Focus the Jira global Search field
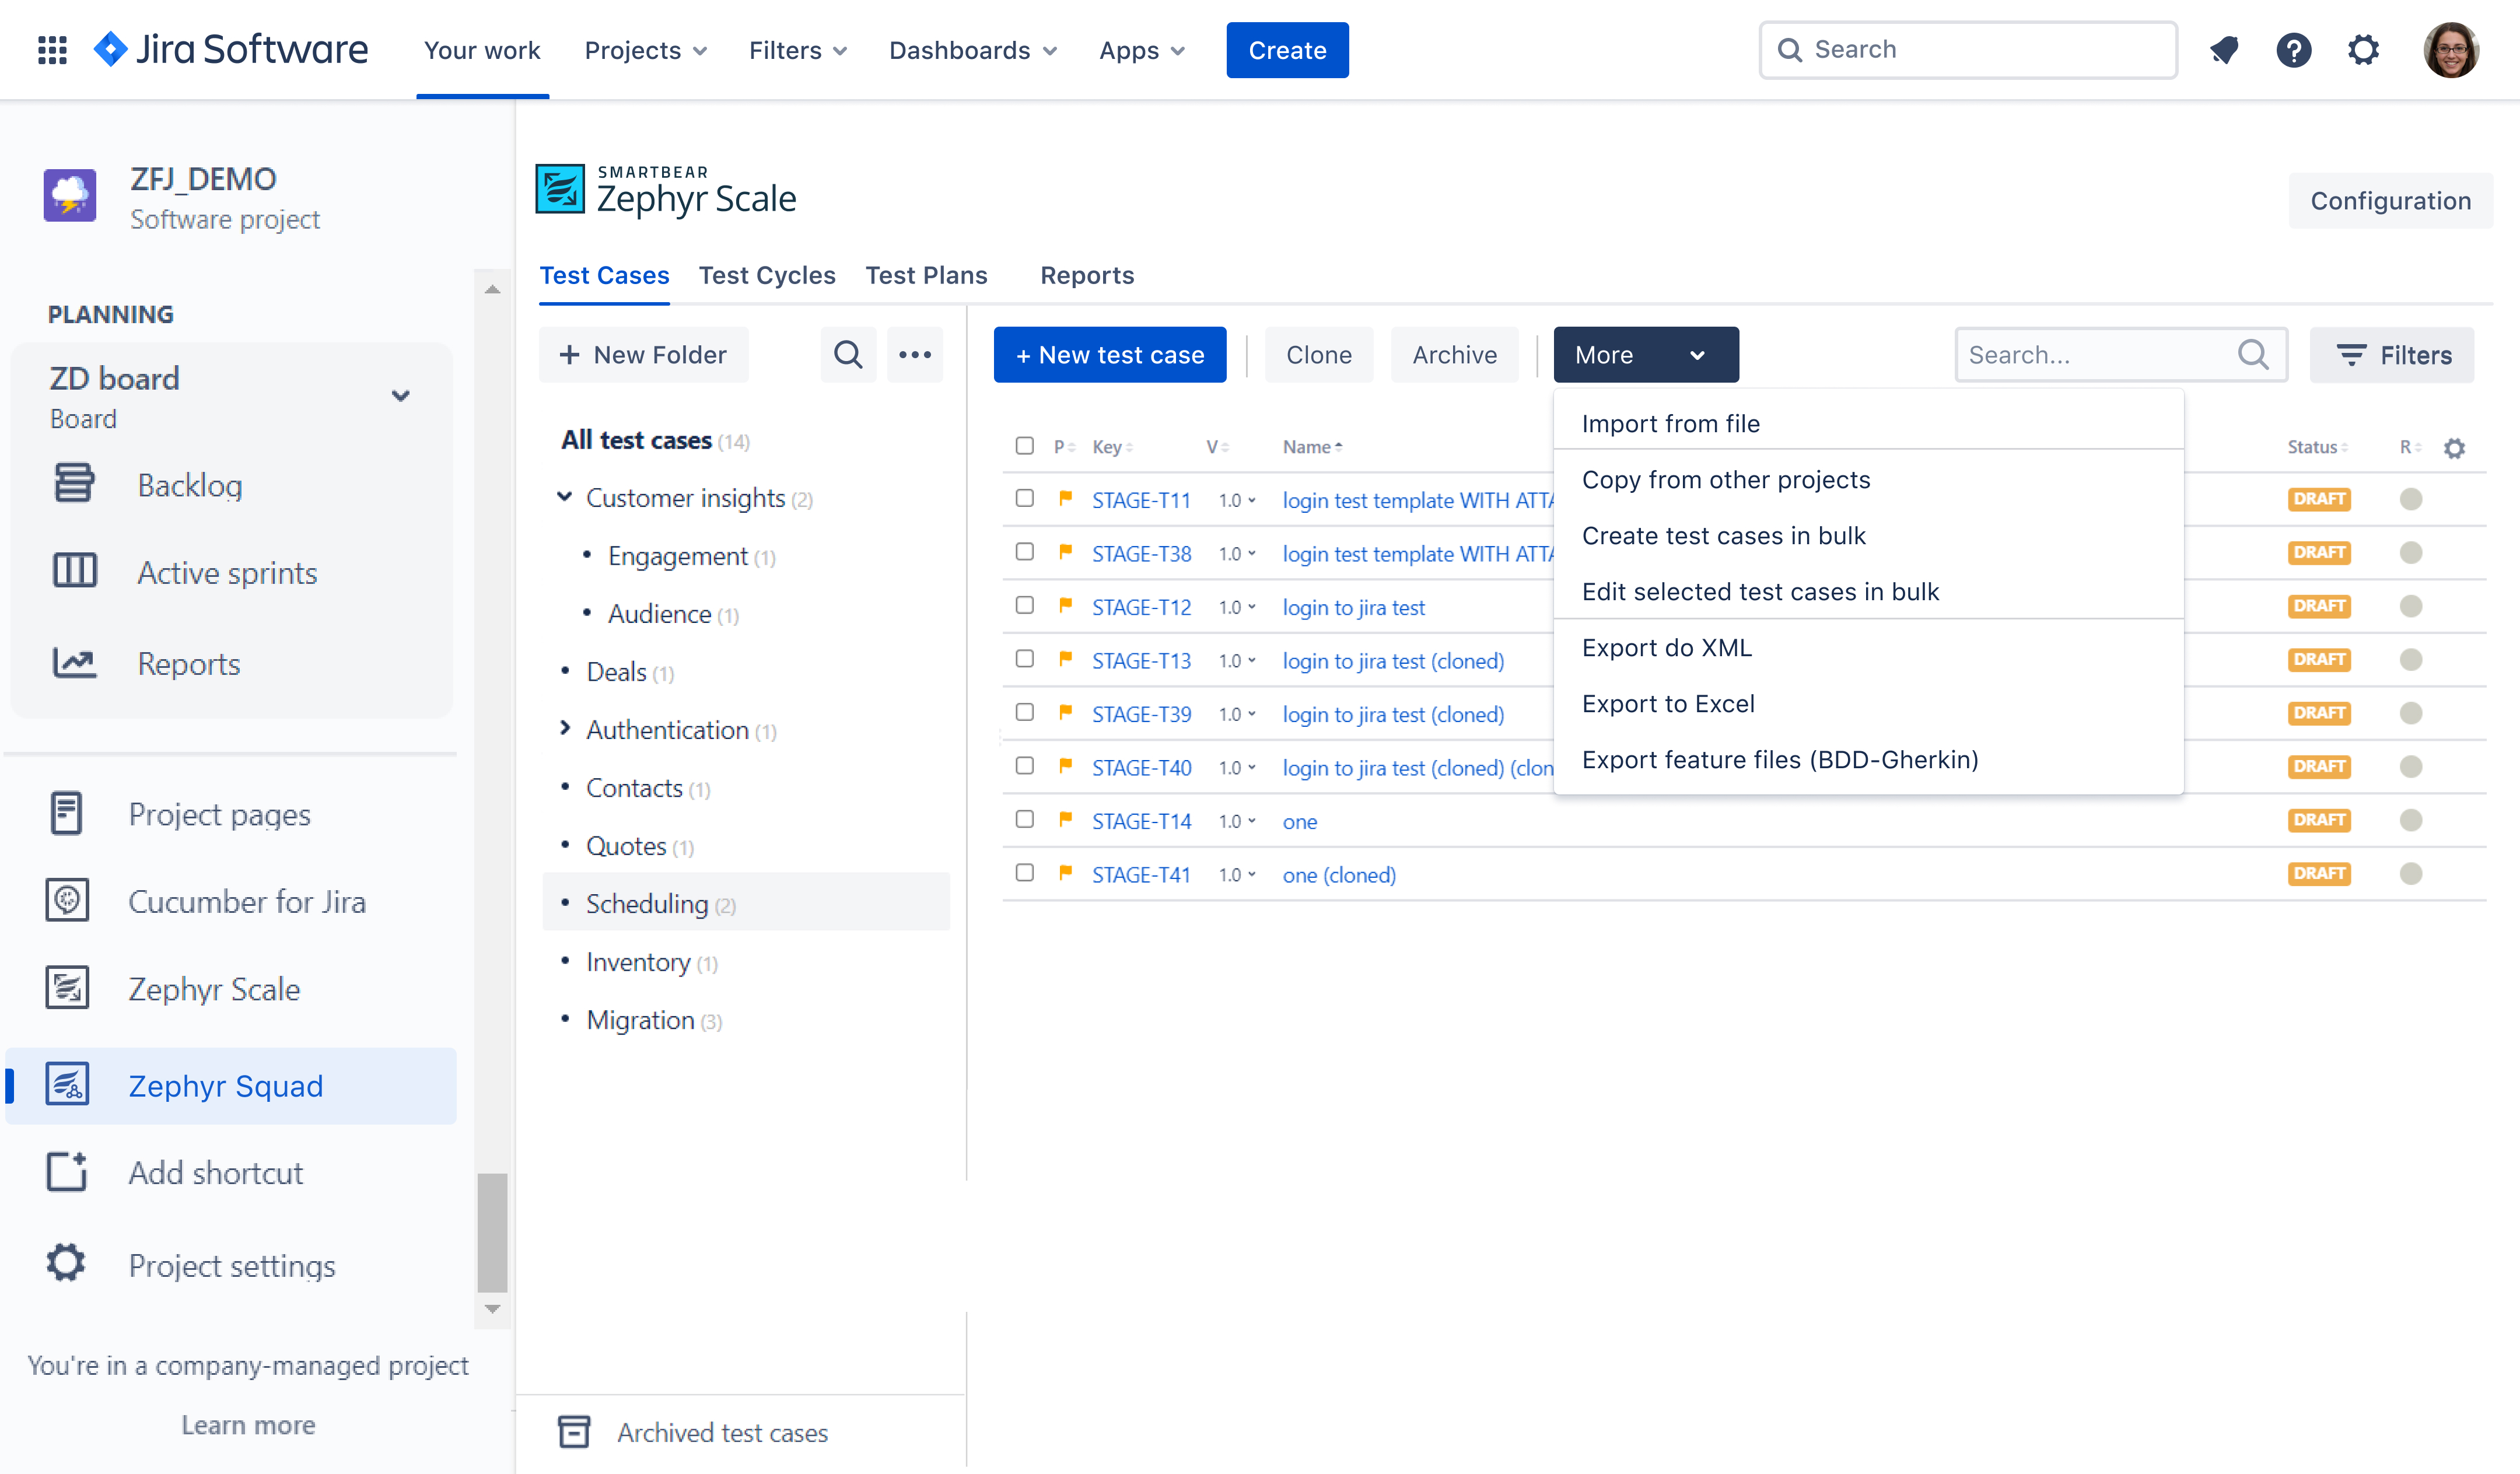The image size is (2520, 1474). click(1968, 50)
